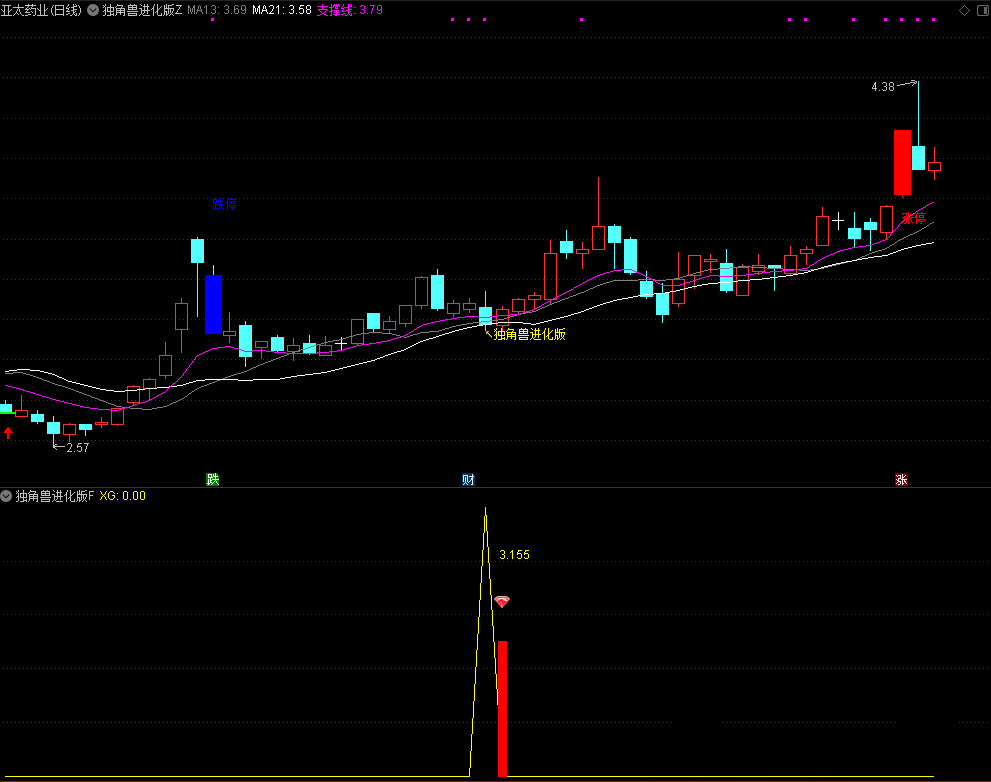991x782 pixels.
Task: Click the magenta 支撑线 label
Action: tap(349, 10)
